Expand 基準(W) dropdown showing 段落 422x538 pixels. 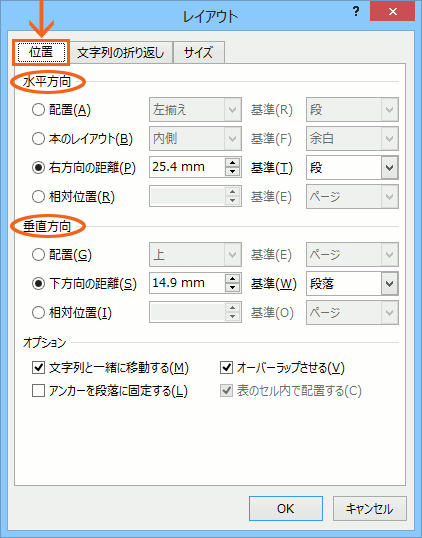coord(352,283)
